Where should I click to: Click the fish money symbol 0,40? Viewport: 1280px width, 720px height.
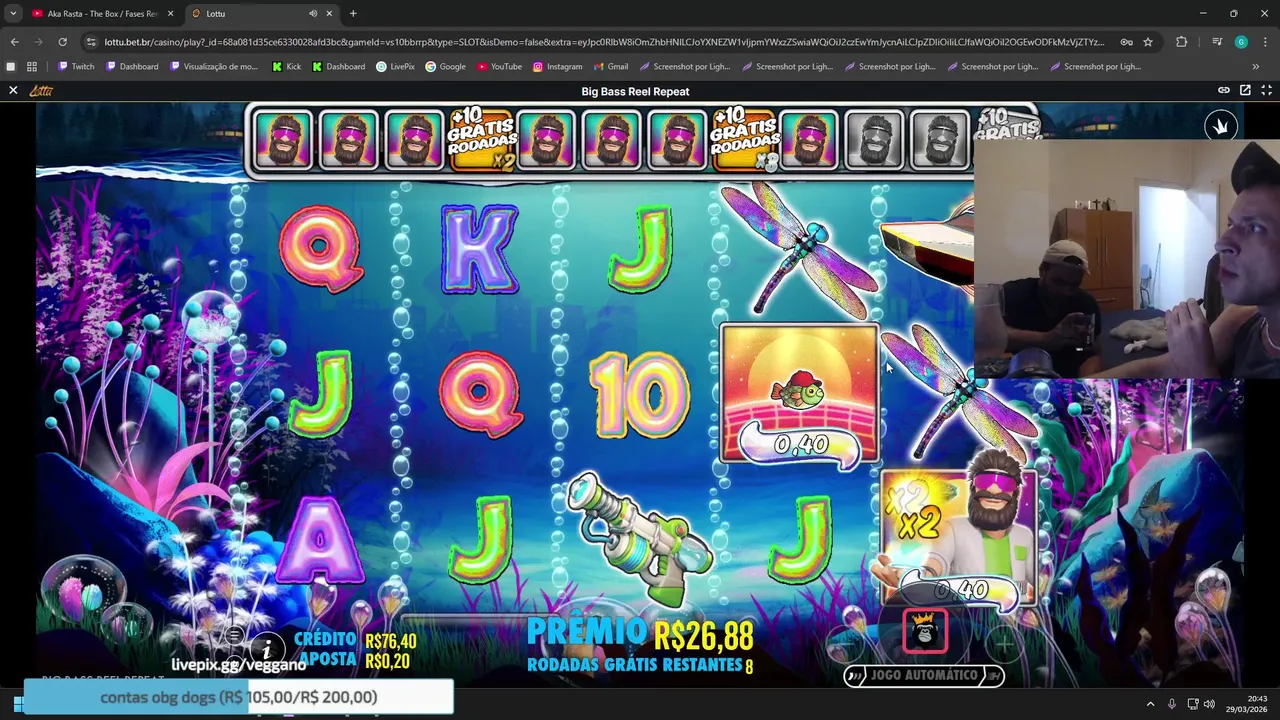[800, 394]
